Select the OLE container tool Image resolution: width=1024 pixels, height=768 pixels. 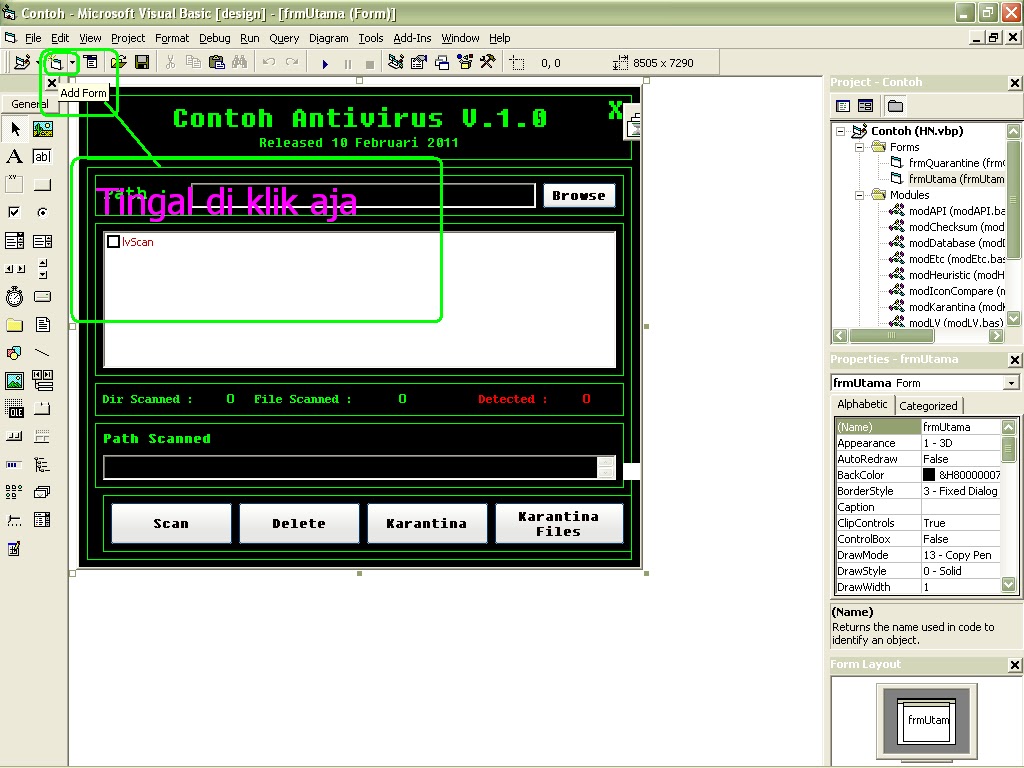click(15, 409)
